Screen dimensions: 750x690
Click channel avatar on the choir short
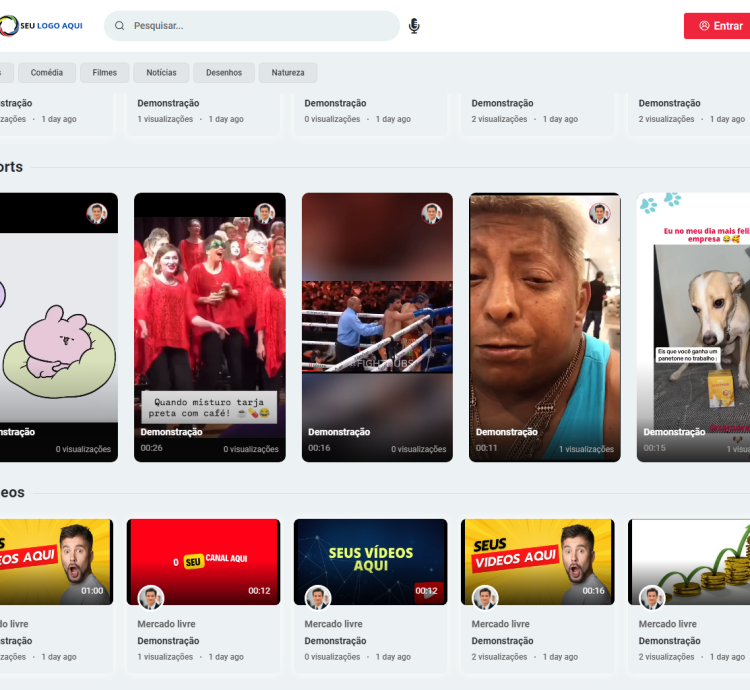(x=264, y=213)
